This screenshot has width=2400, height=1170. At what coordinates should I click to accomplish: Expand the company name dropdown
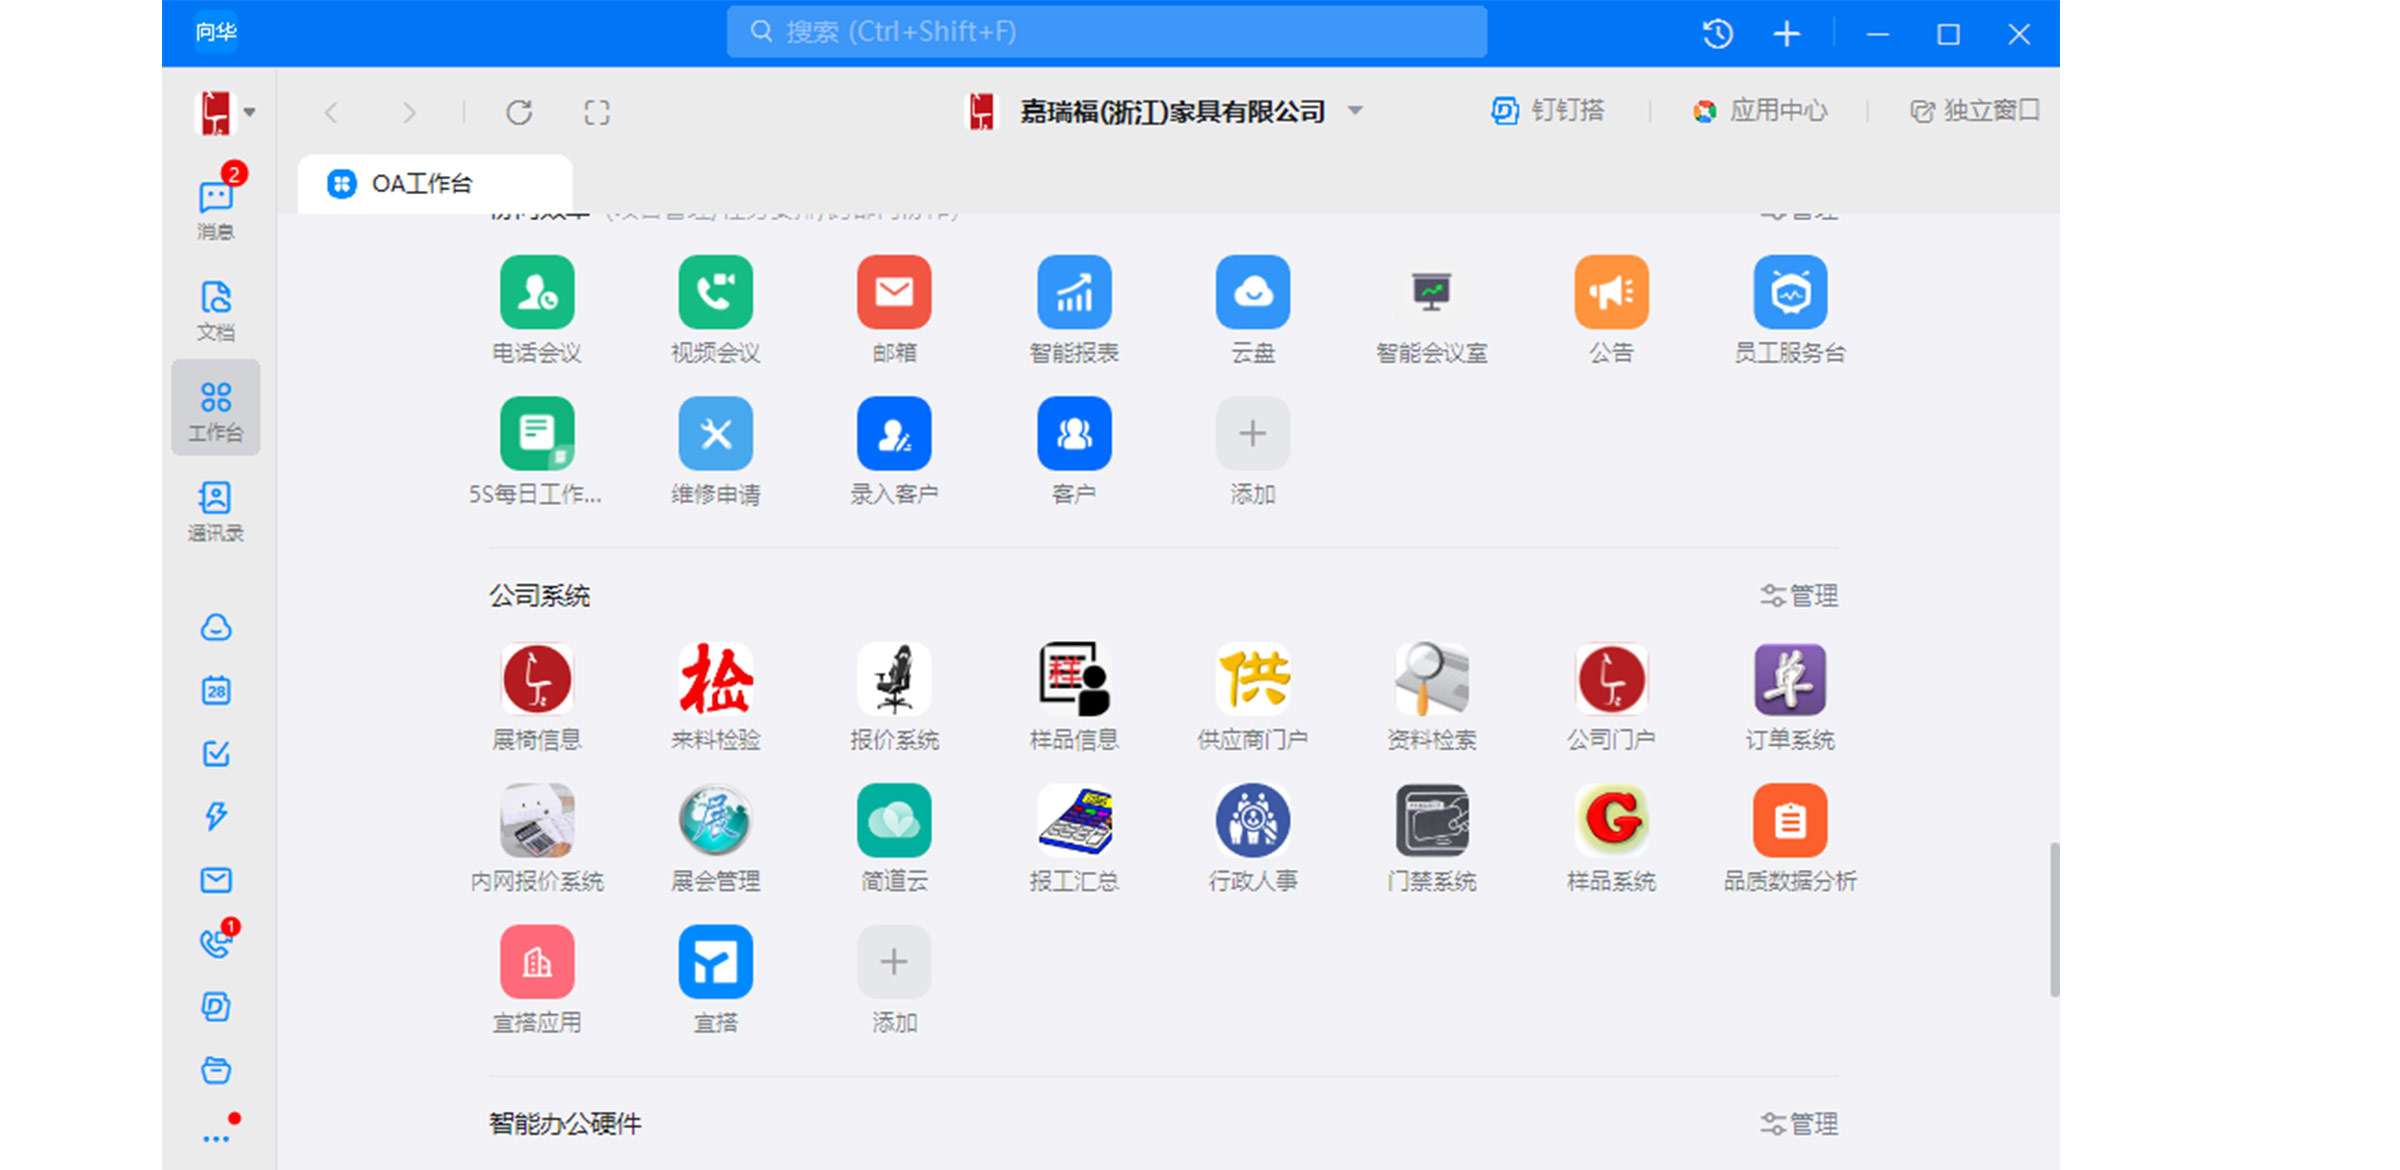pos(1356,112)
